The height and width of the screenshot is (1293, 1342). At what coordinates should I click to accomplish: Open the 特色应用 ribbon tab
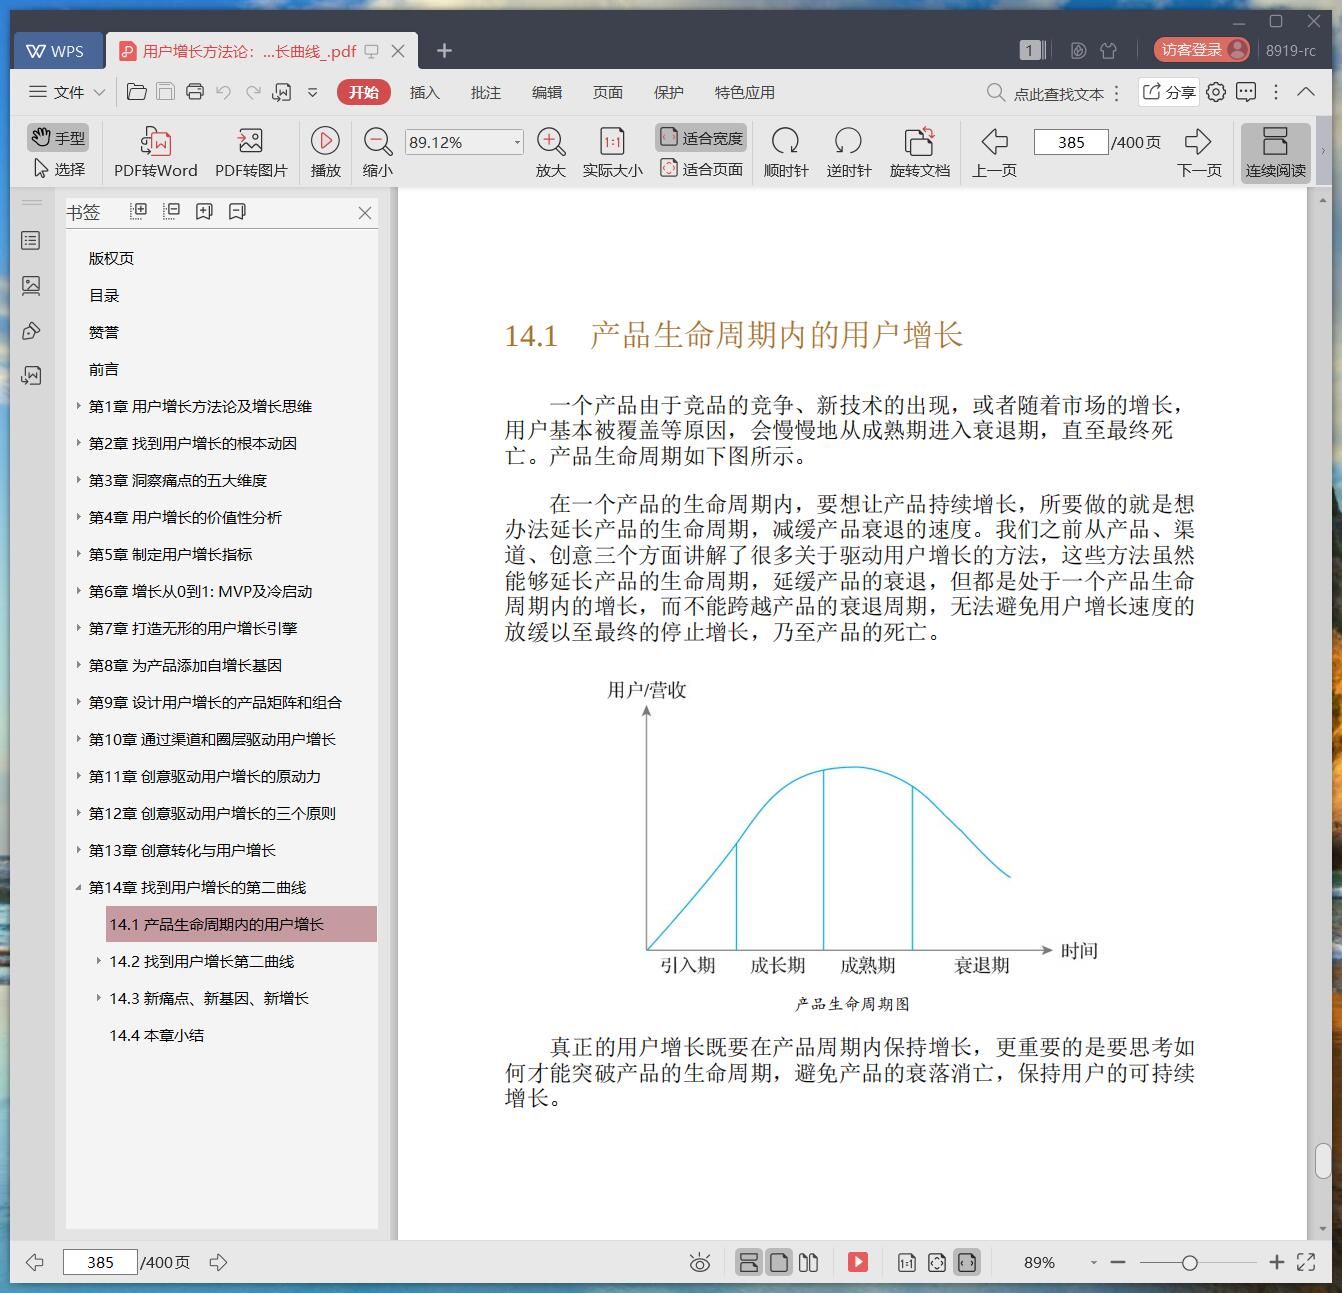pyautogui.click(x=745, y=92)
